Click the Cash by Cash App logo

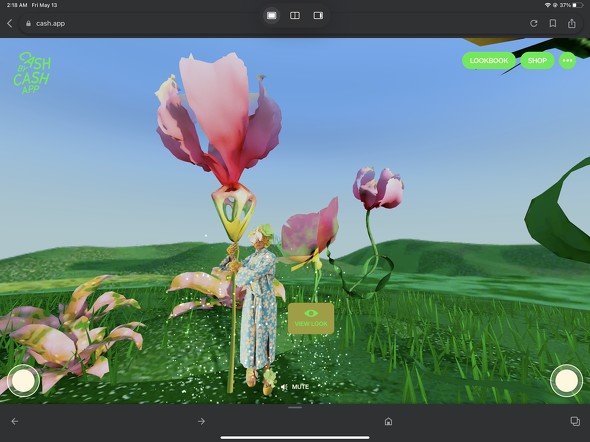tap(32, 73)
